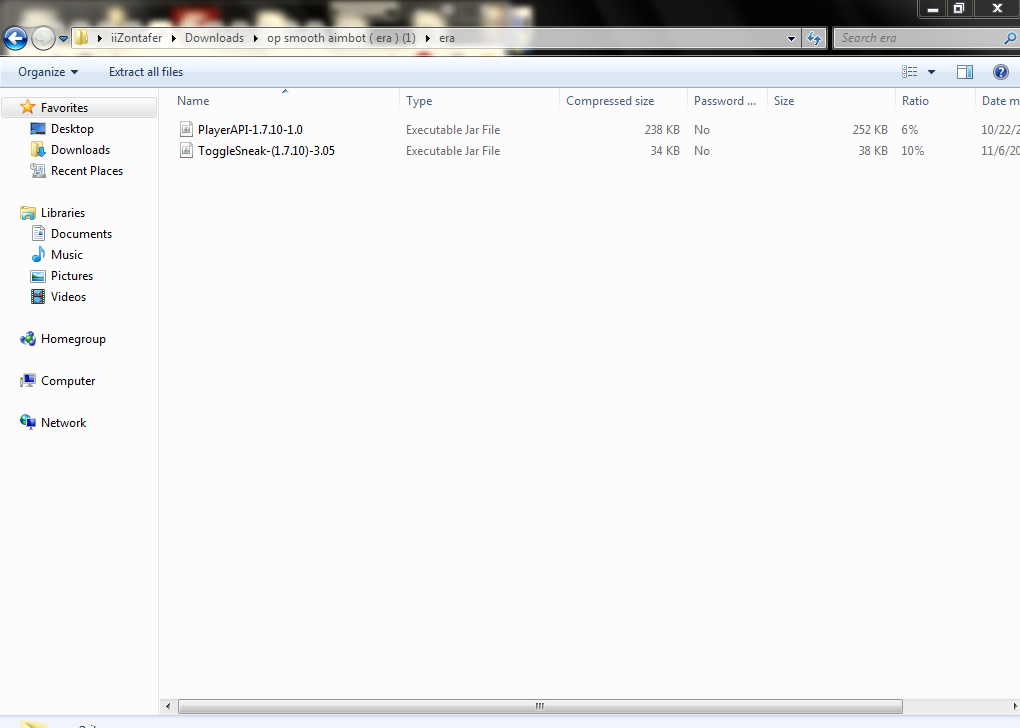Click the Pictures library icon
The width and height of the screenshot is (1020, 728).
pos(38,276)
